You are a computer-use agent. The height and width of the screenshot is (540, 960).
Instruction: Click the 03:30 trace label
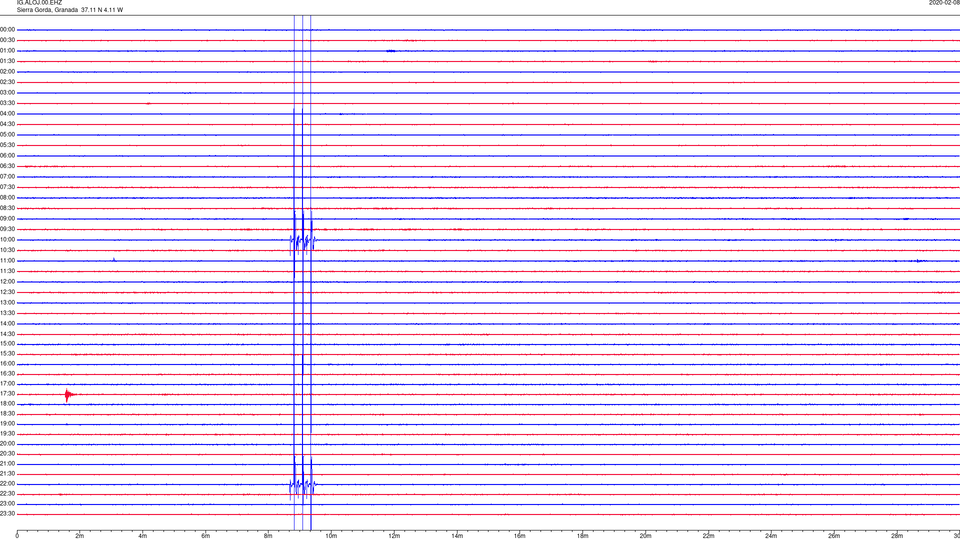pyautogui.click(x=7, y=103)
